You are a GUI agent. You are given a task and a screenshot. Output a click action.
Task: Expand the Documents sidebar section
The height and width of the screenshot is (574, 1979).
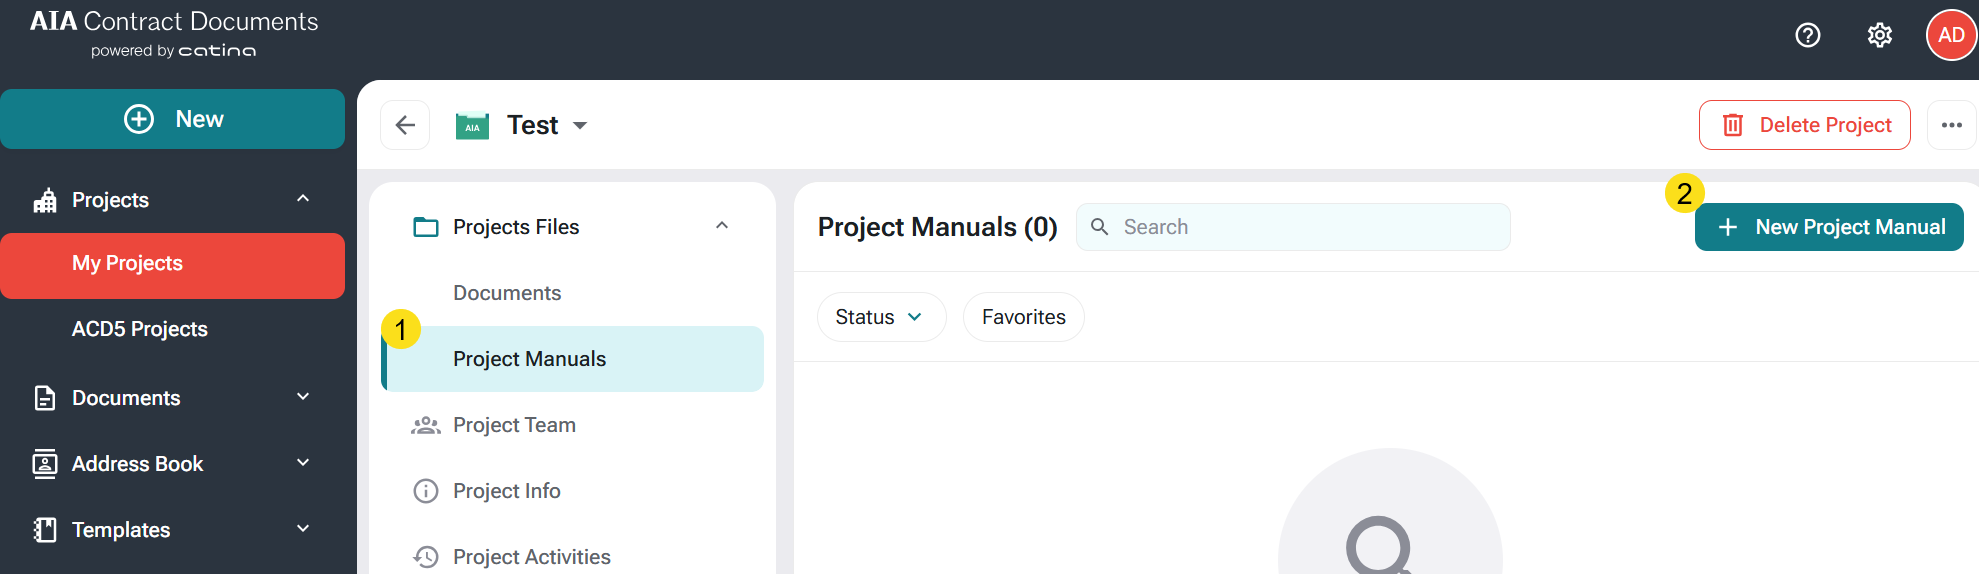tap(303, 398)
